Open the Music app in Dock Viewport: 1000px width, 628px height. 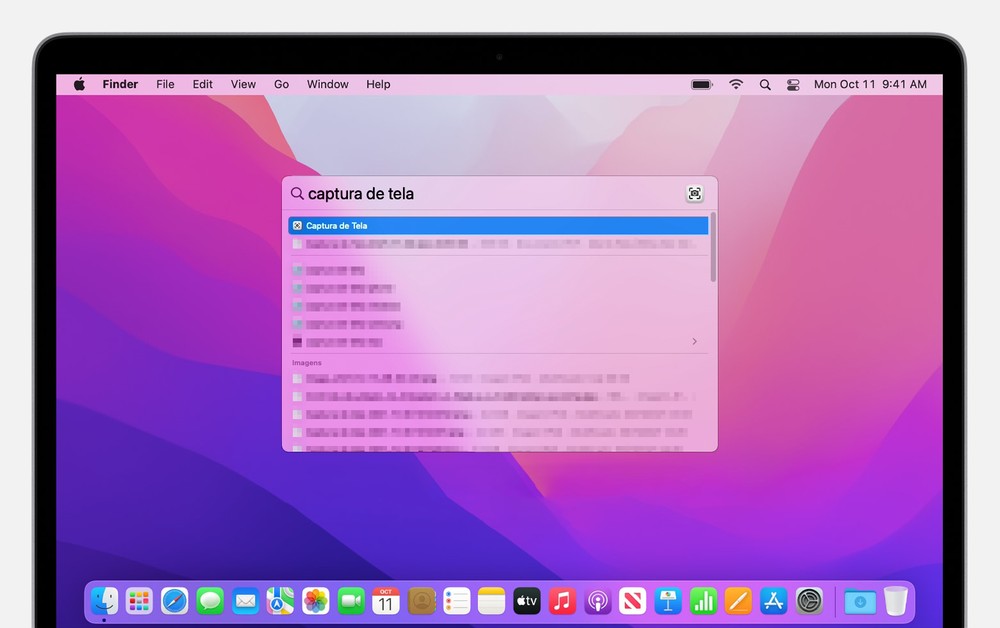tap(562, 601)
